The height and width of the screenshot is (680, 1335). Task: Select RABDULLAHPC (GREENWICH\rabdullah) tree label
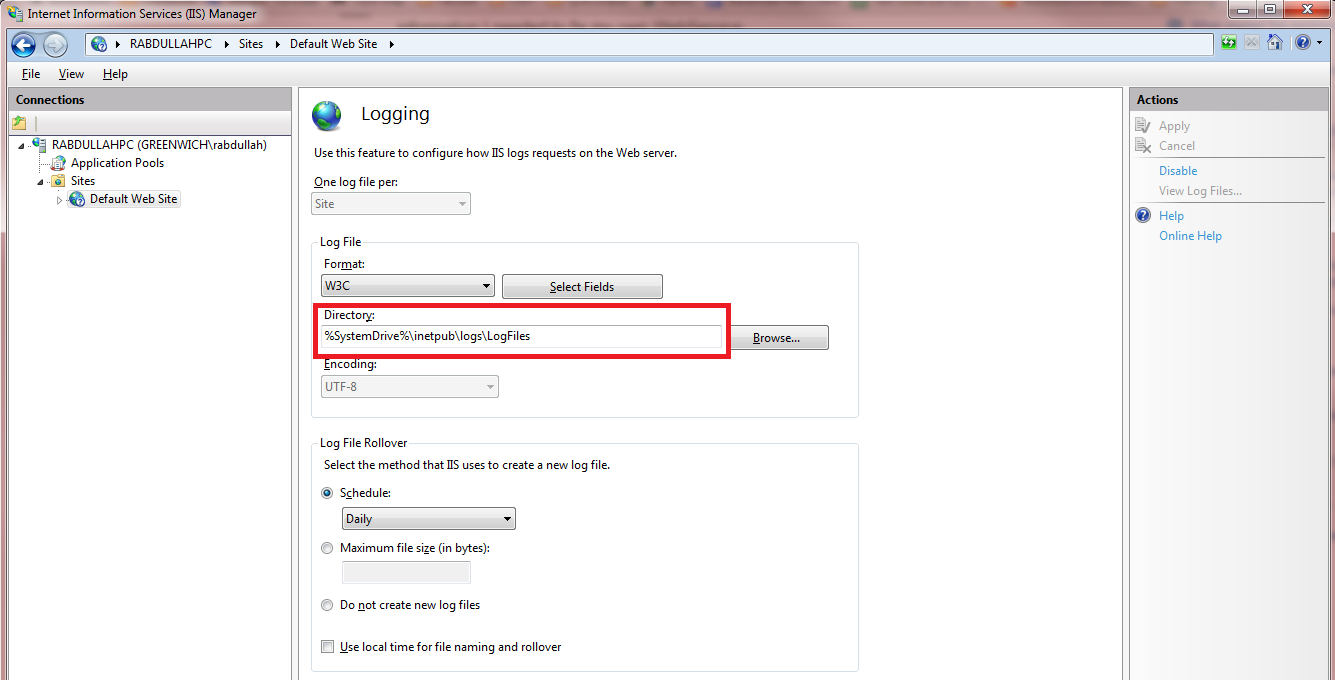(159, 145)
